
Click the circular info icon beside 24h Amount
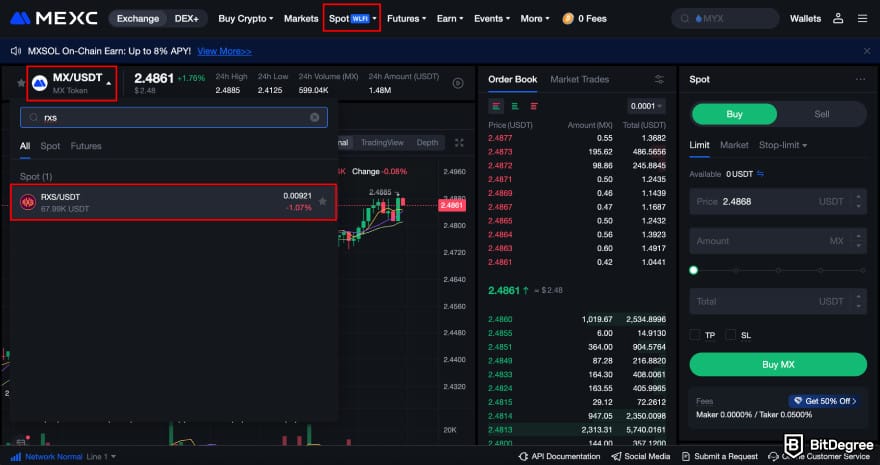458,83
